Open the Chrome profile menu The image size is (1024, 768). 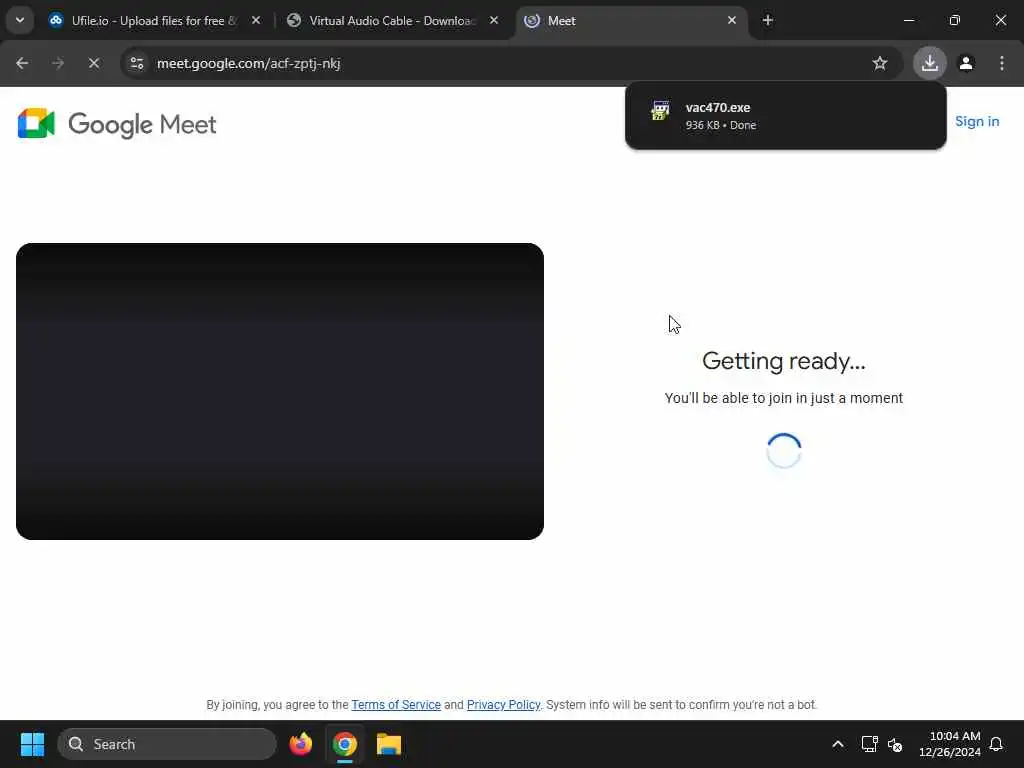966,63
